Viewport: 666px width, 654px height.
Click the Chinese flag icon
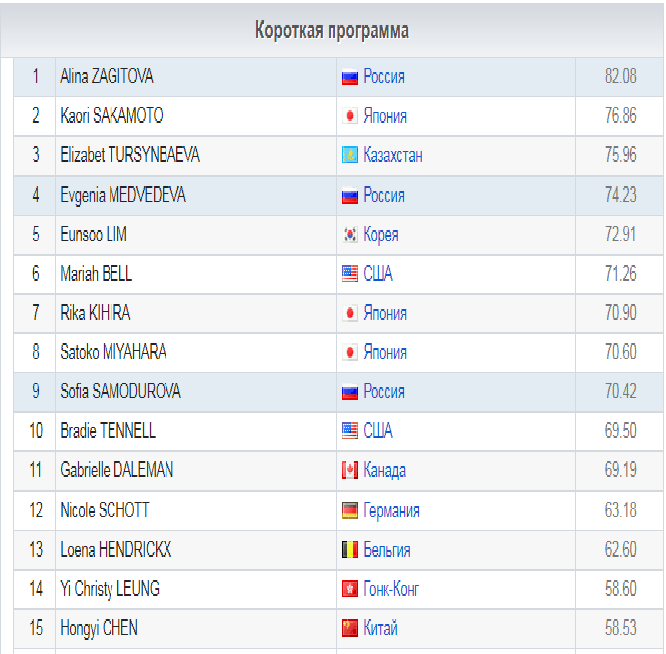(x=350, y=629)
